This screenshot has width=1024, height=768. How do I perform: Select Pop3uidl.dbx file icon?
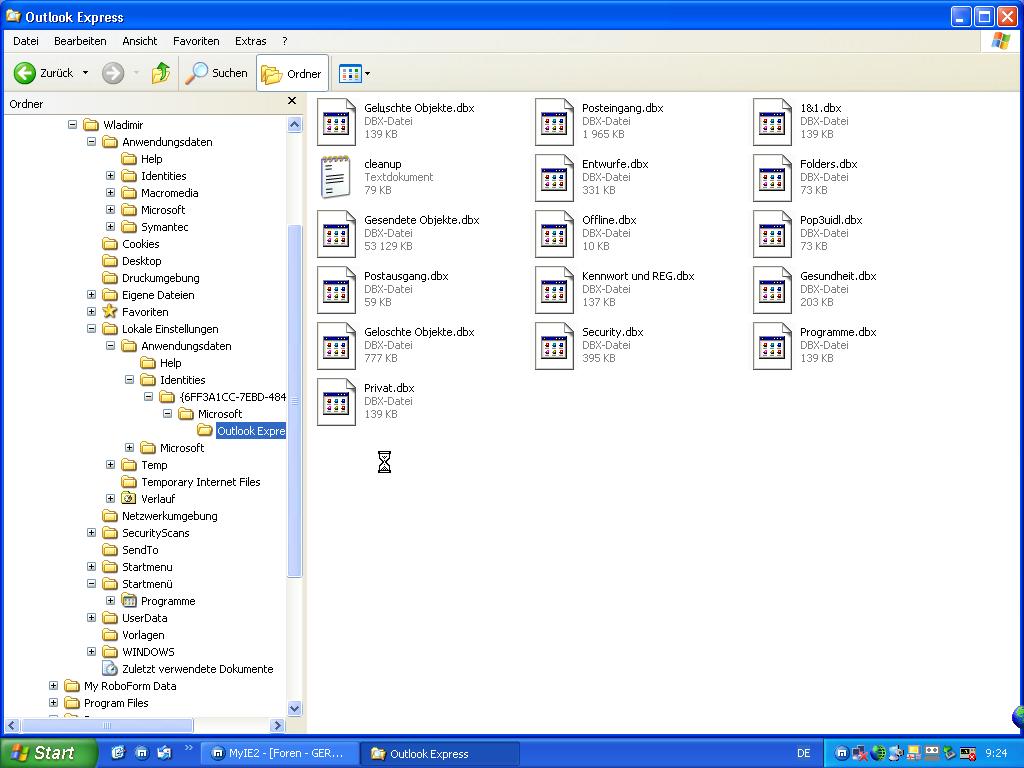pos(772,233)
